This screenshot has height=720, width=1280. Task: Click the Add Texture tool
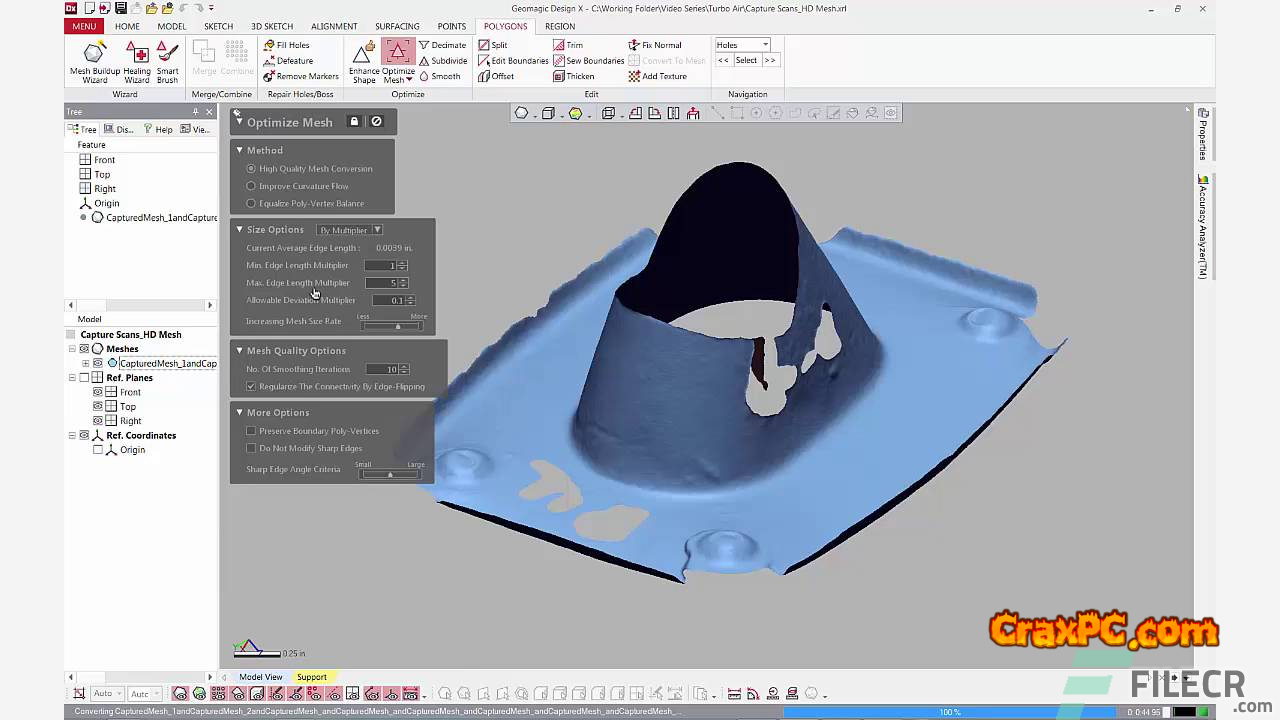(x=657, y=76)
